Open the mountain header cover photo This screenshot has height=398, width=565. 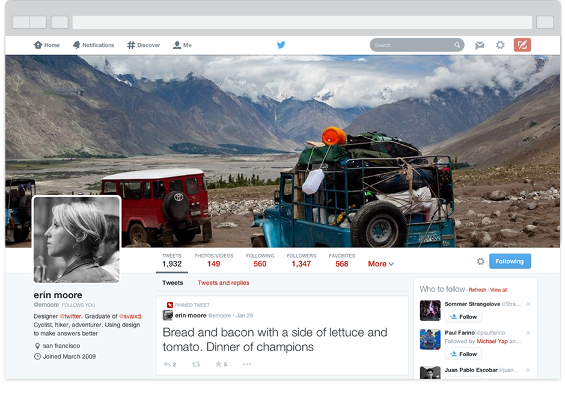(x=282, y=151)
